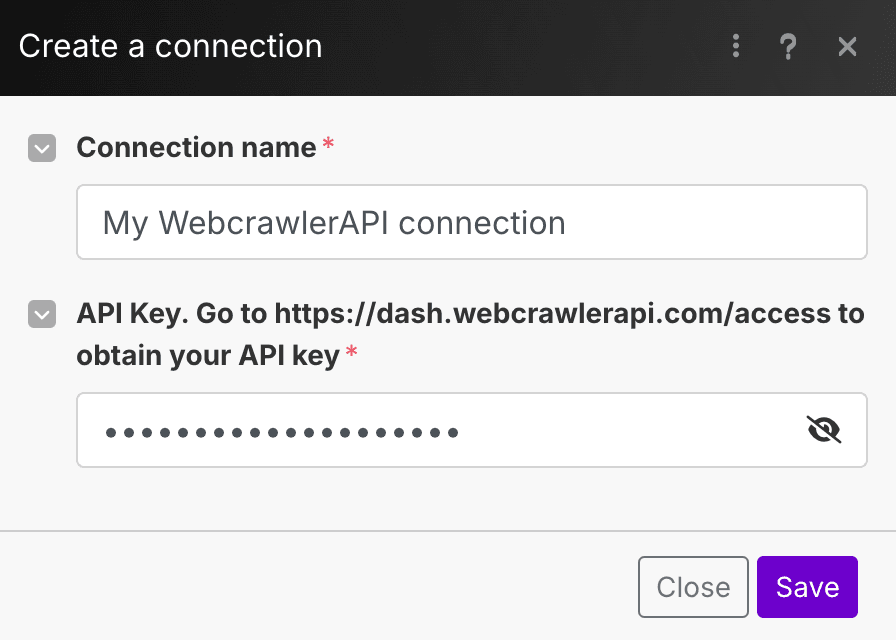Click the required asterisk beside Connection name
Image resolution: width=896 pixels, height=640 pixels.
click(x=327, y=141)
